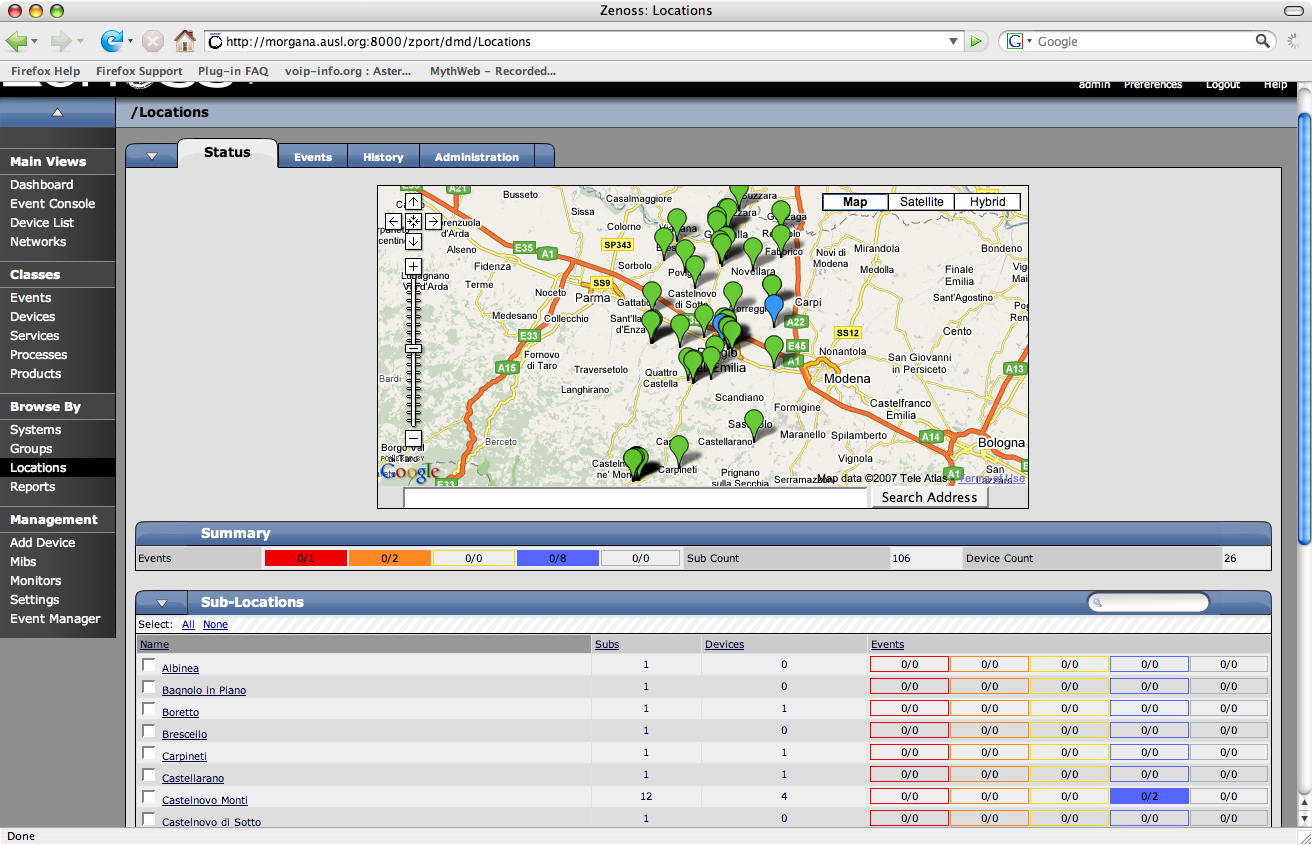Check the Albinea checkbox
This screenshot has width=1312, height=845.
(149, 665)
